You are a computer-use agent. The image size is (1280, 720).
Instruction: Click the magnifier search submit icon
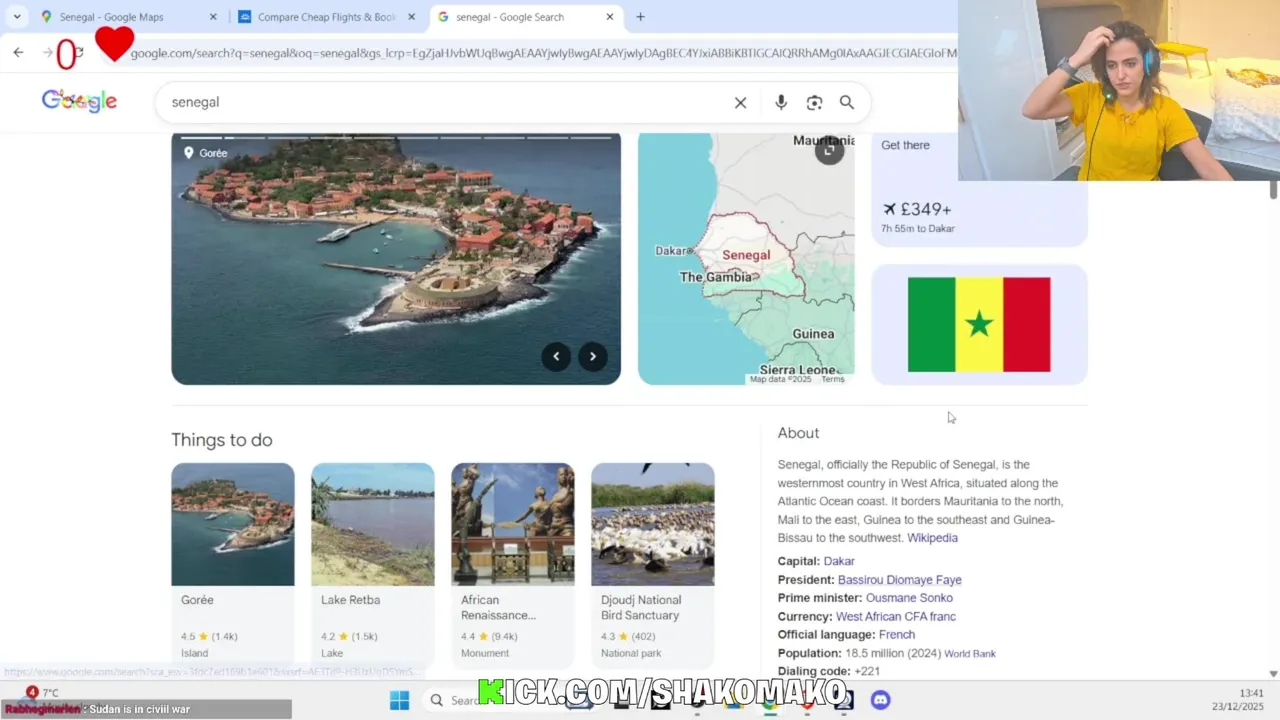847,102
